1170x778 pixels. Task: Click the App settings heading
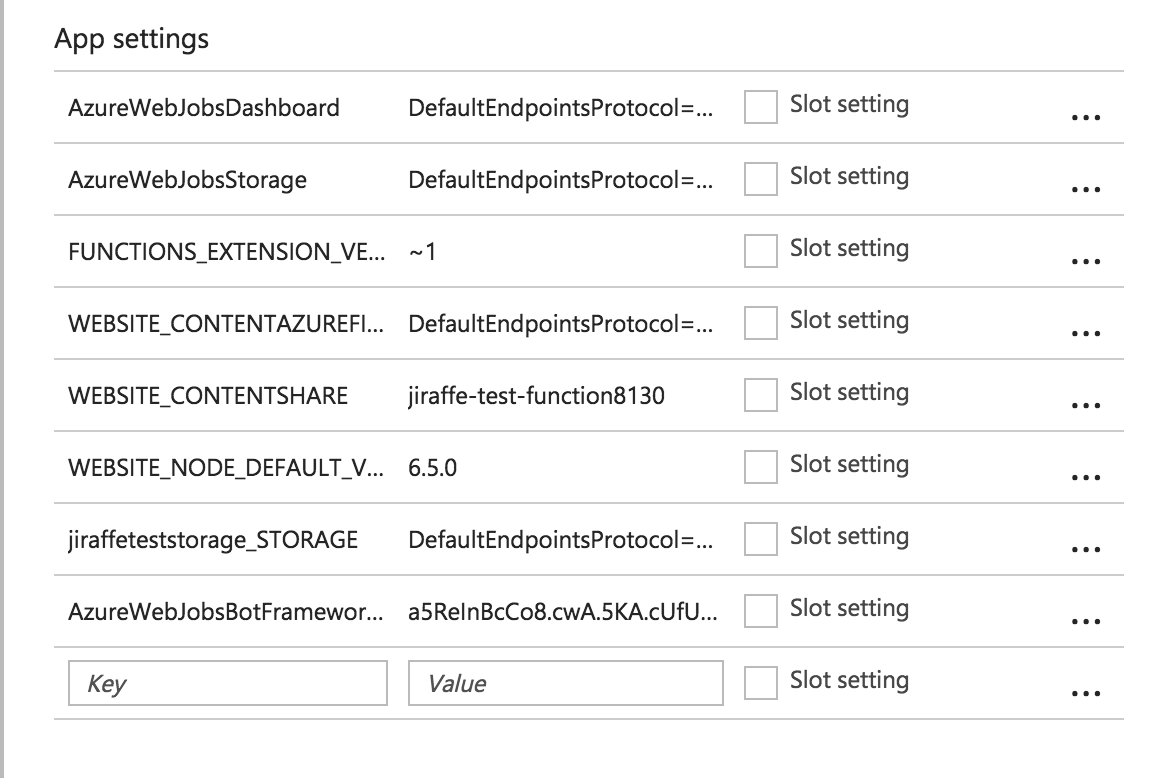tap(131, 39)
